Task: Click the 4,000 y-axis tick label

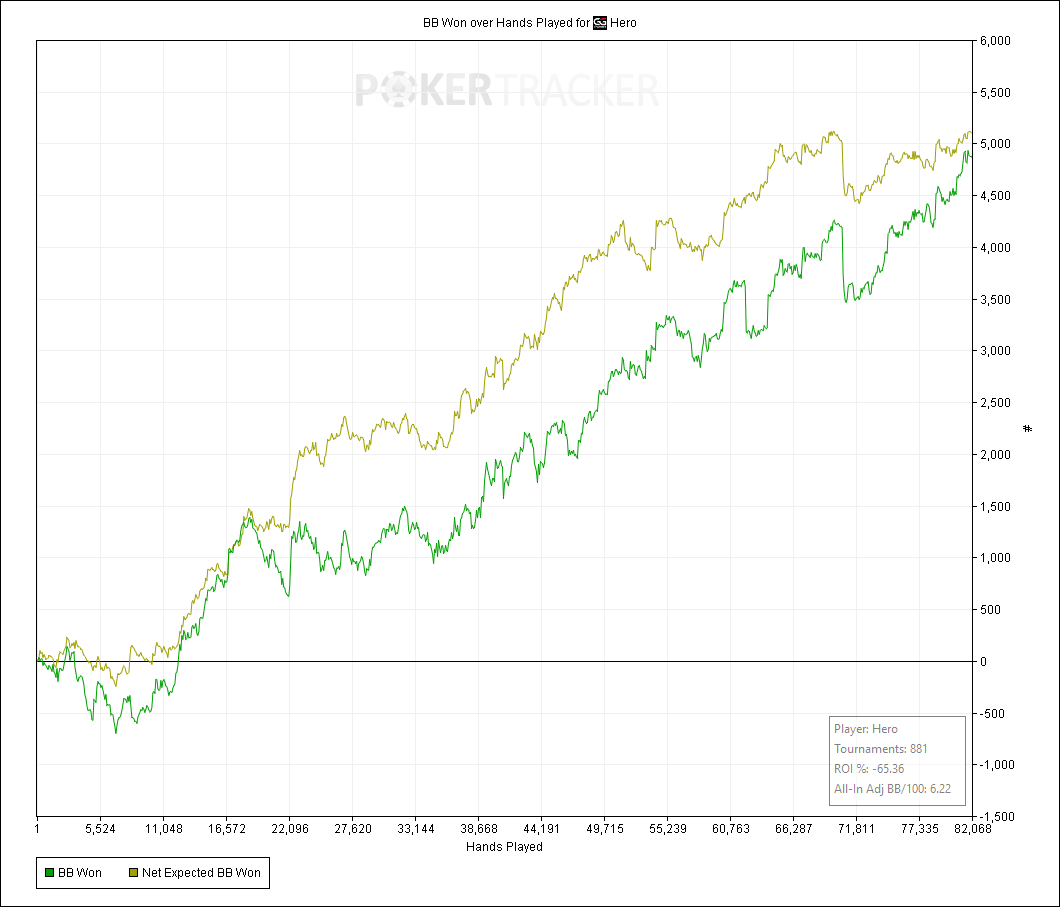Action: pos(995,247)
